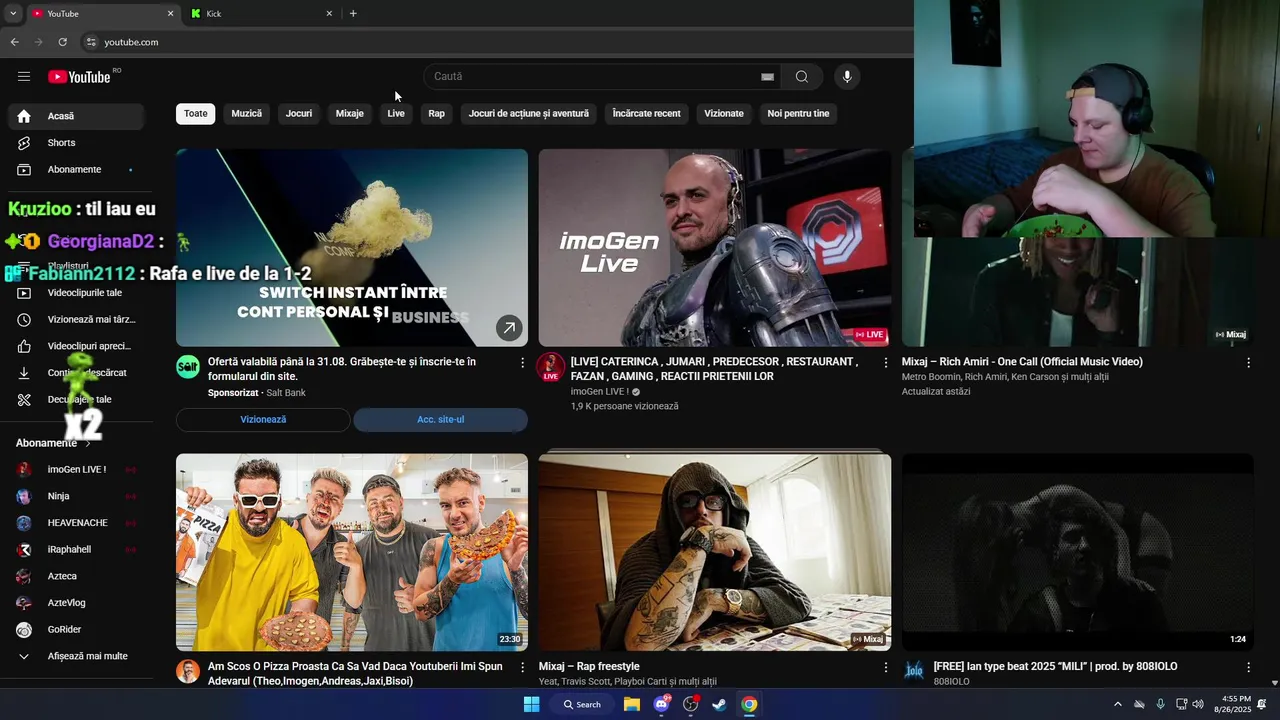
Task: Open Windows Start menu
Action: point(532,704)
